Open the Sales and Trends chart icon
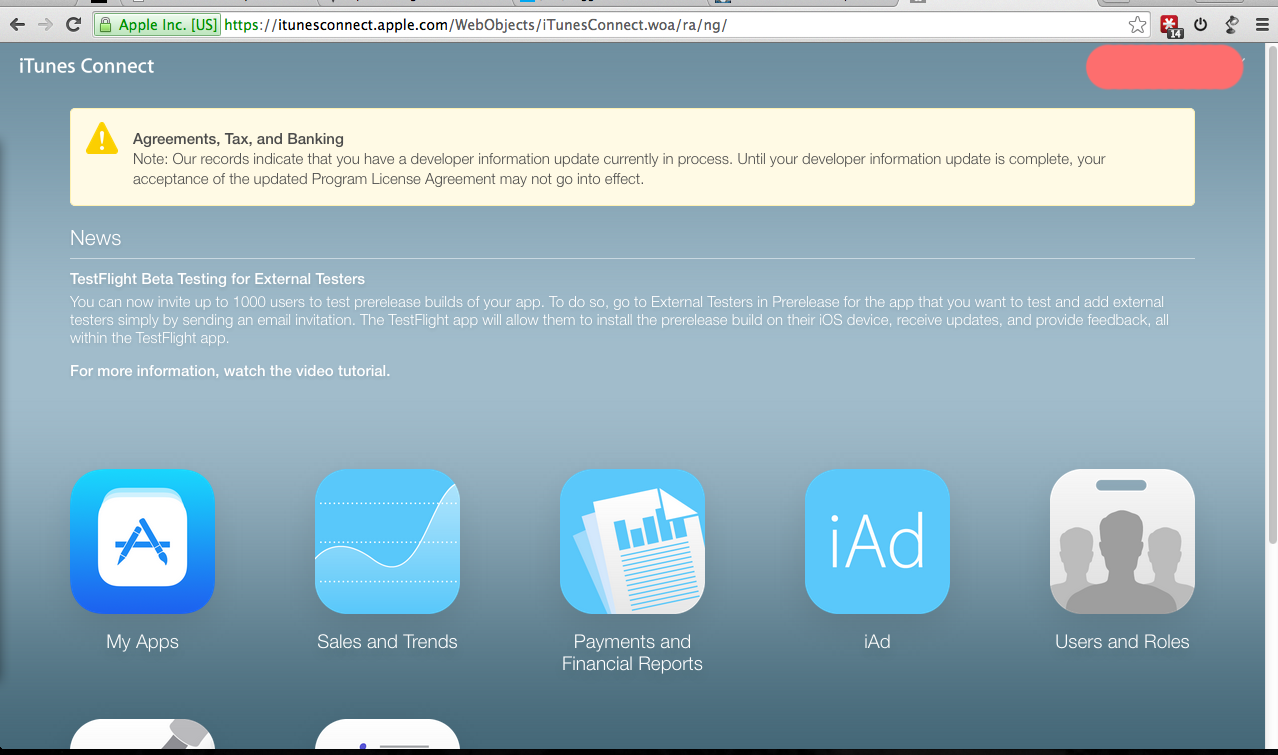Viewport: 1278px width, 755px height. [387, 541]
